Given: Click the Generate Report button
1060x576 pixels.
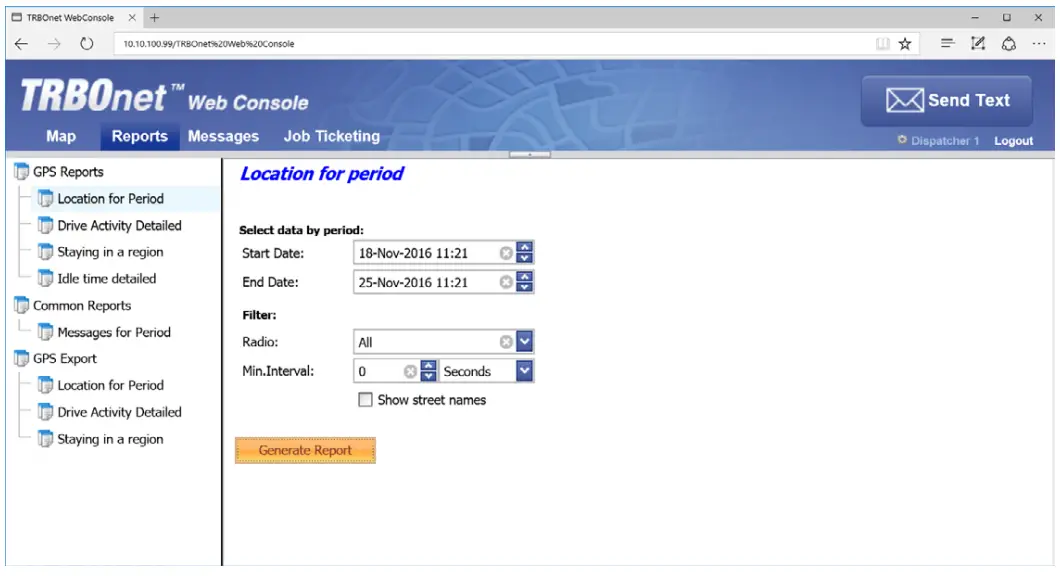Looking at the screenshot, I should pos(306,450).
